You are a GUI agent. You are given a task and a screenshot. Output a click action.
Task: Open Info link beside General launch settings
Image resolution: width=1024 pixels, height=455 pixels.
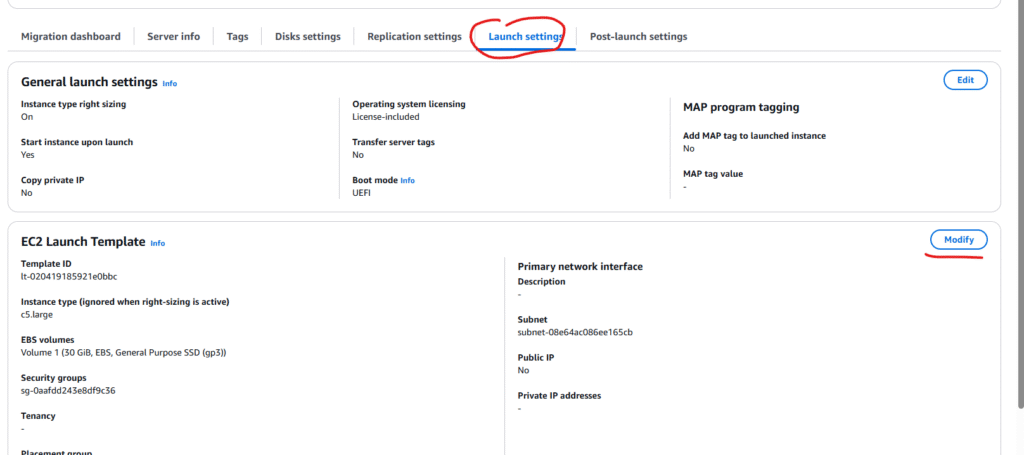pyautogui.click(x=170, y=84)
